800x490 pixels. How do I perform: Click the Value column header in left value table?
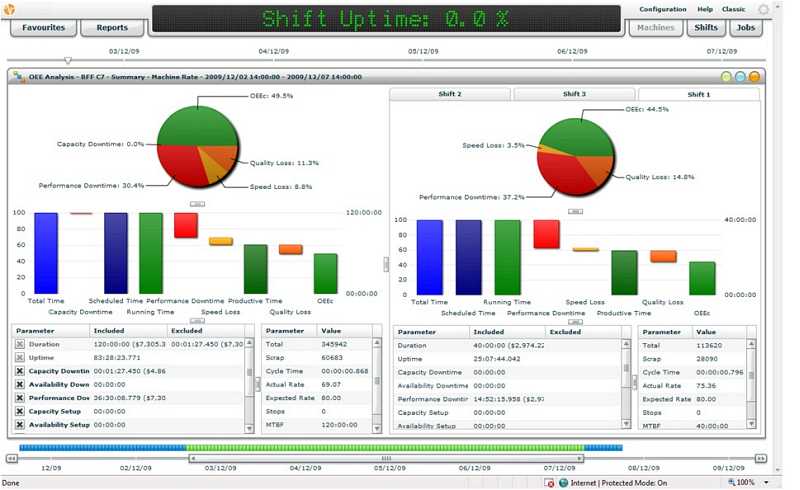pos(345,331)
